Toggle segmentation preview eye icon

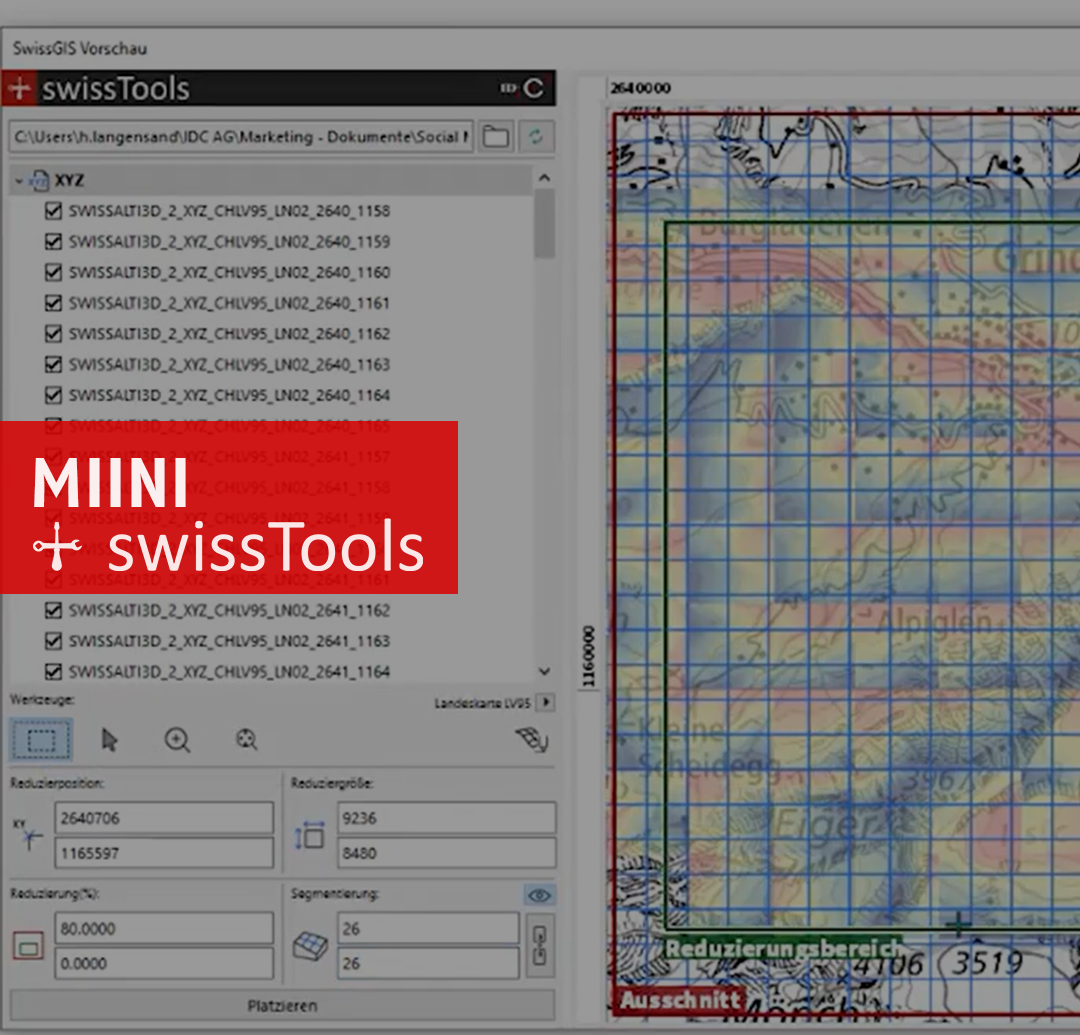coord(539,895)
